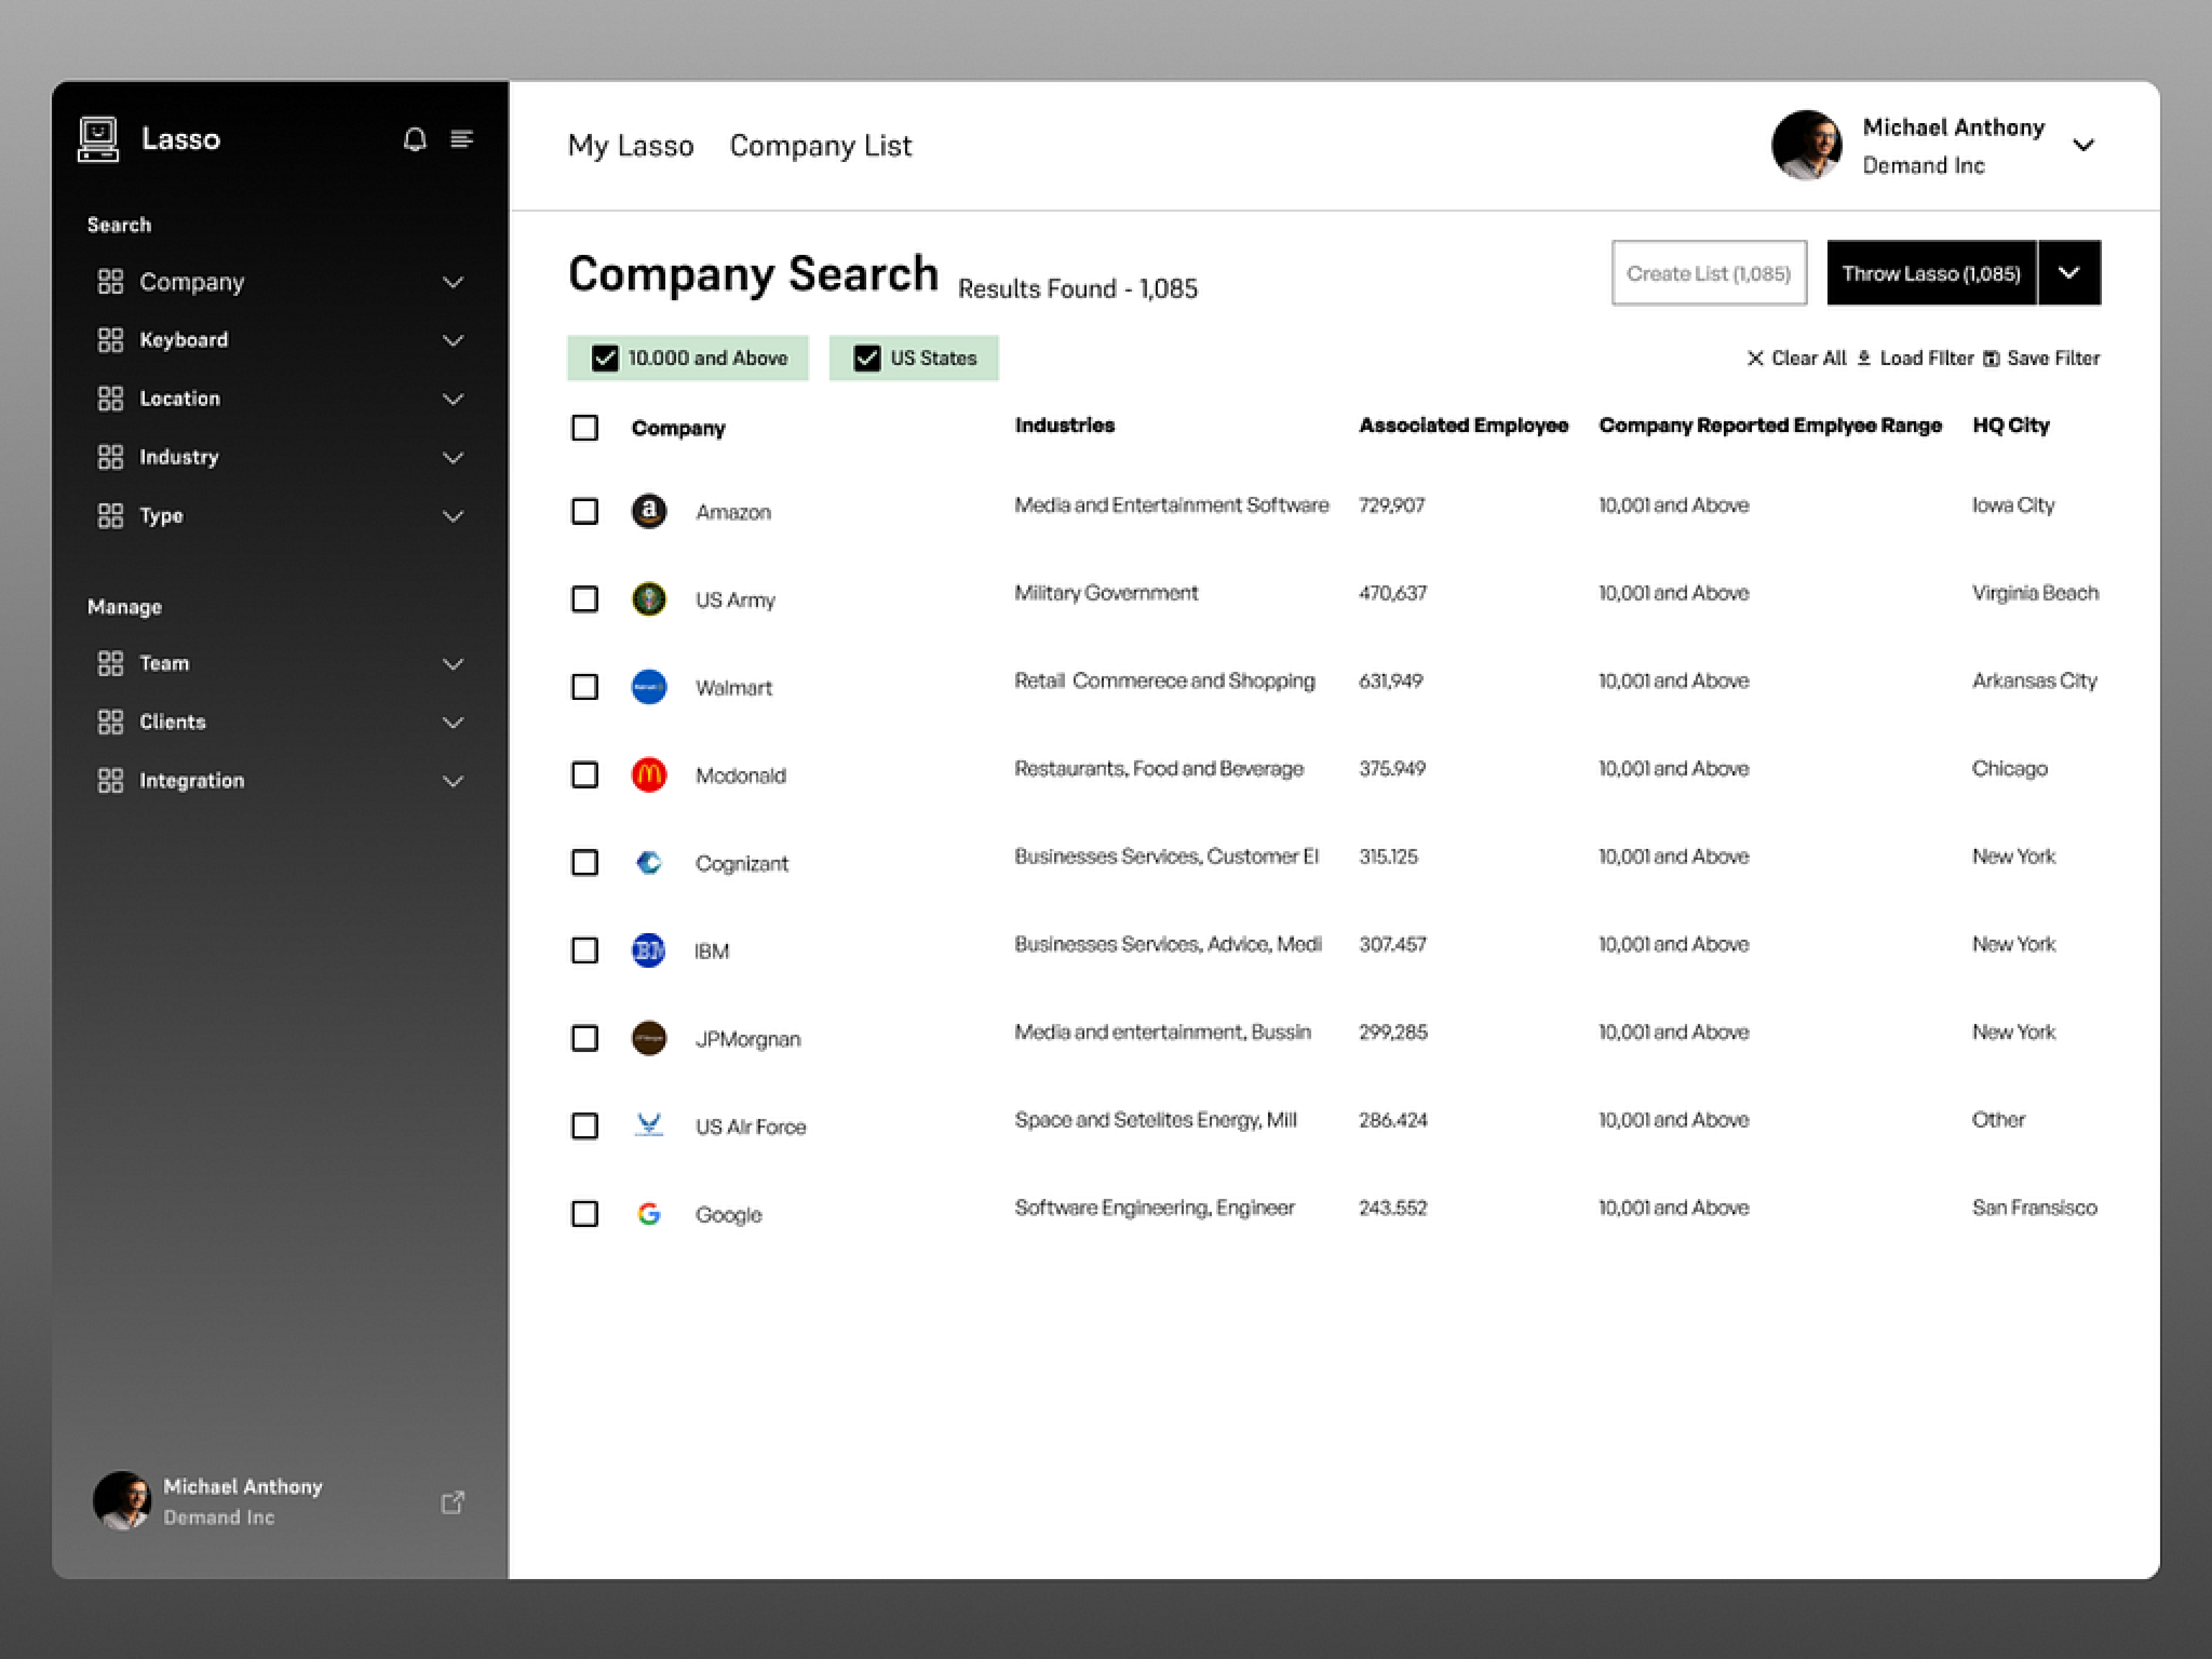Open the Throw Lasso dropdown arrow
This screenshot has height=1659, width=2212.
coord(2069,273)
